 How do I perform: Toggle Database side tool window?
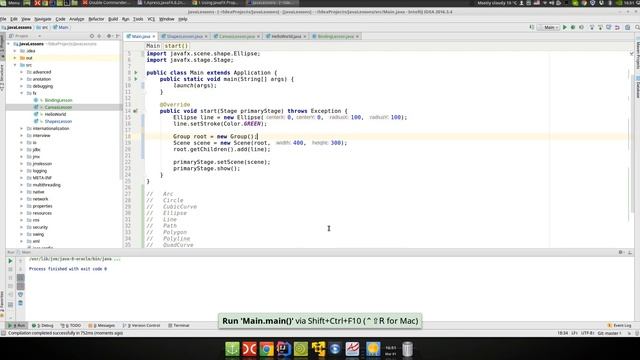coord(637,88)
